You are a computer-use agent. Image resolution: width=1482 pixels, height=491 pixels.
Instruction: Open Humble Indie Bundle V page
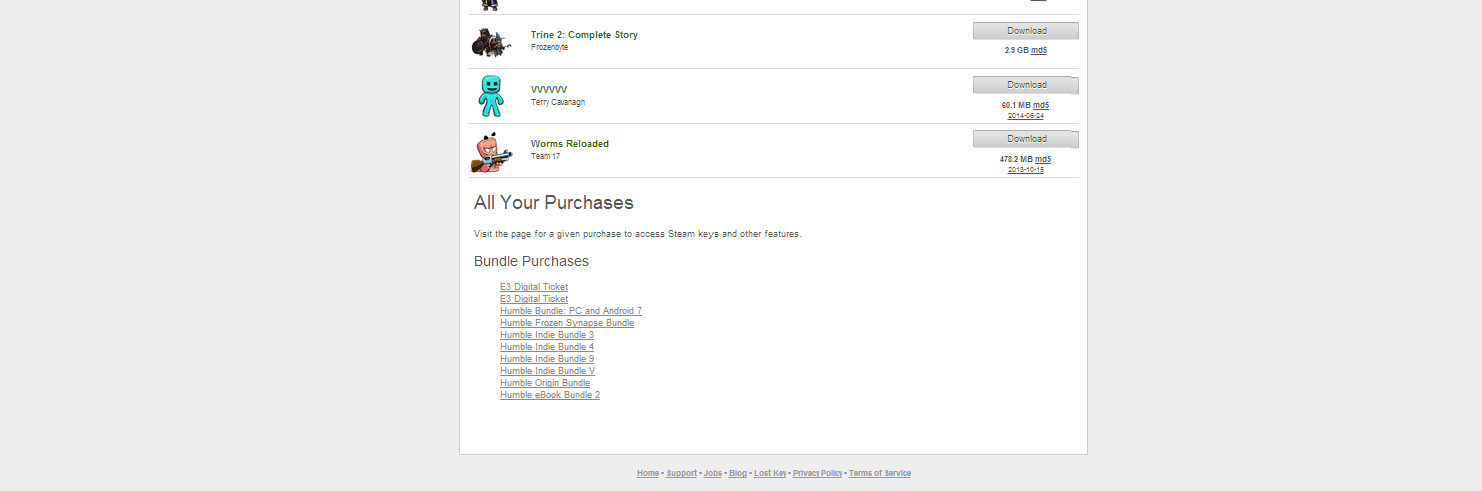pos(547,371)
